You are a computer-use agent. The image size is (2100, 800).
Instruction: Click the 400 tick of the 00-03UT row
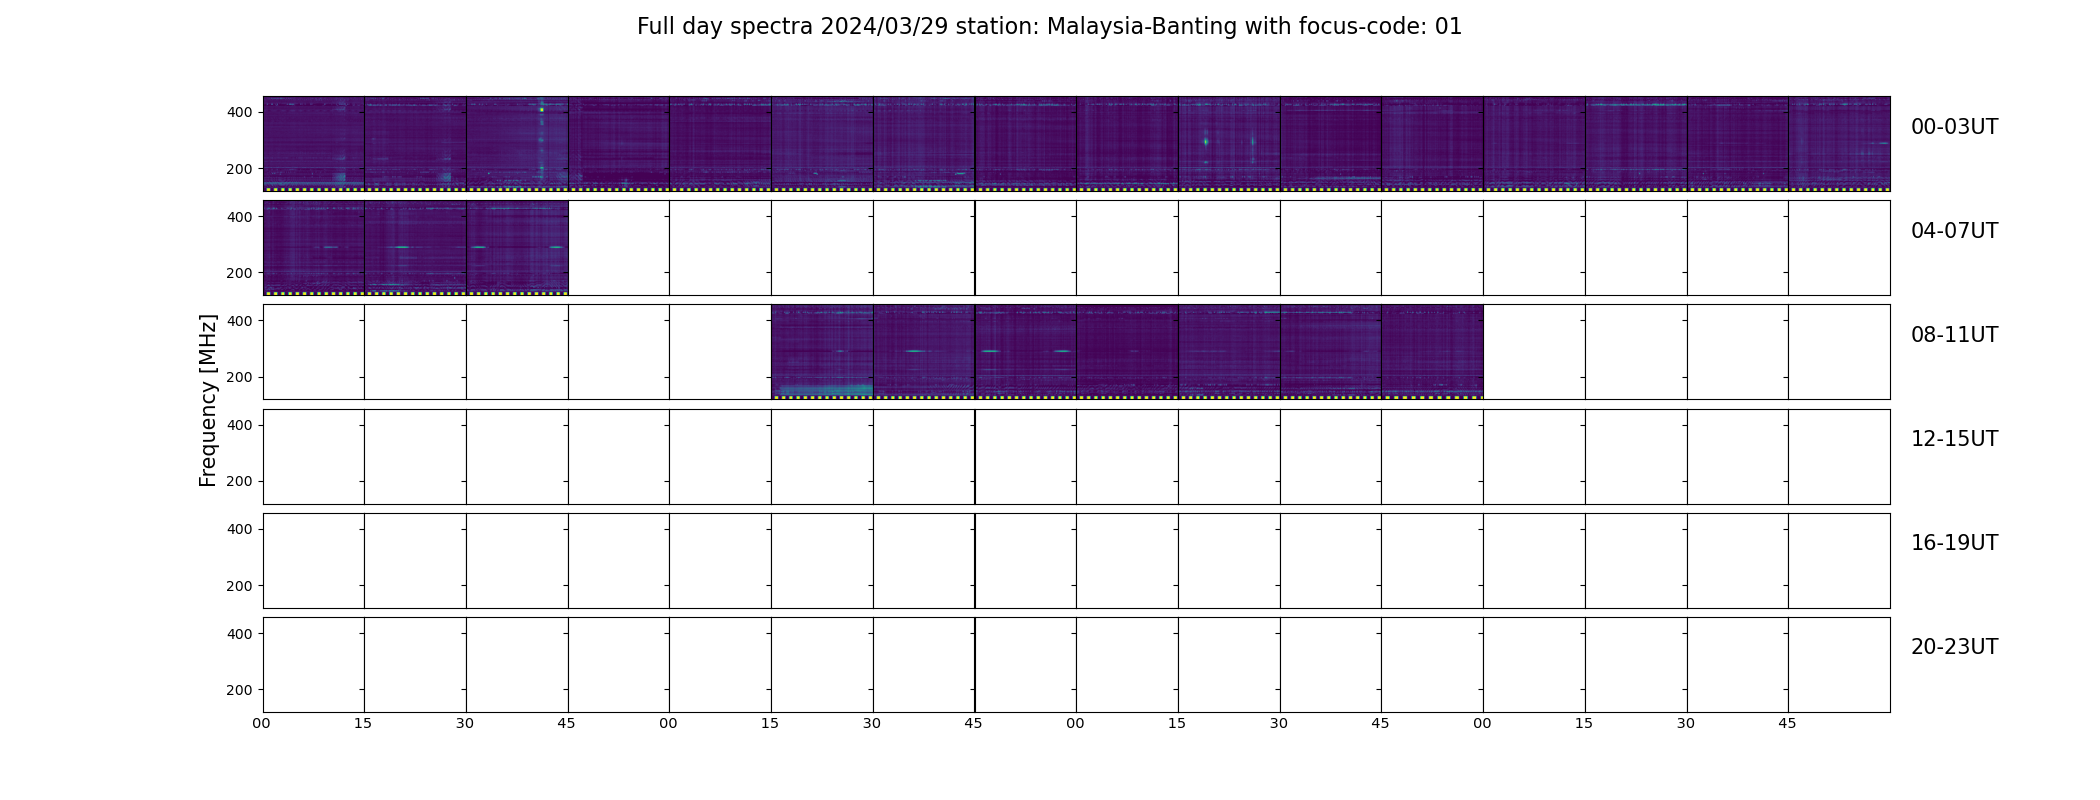[x=240, y=112]
